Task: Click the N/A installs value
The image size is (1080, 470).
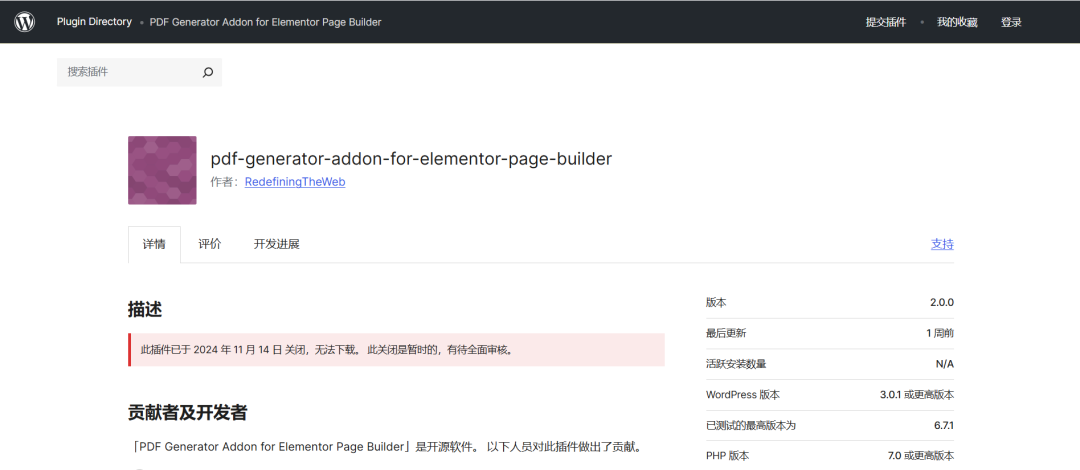Action: pos(945,364)
